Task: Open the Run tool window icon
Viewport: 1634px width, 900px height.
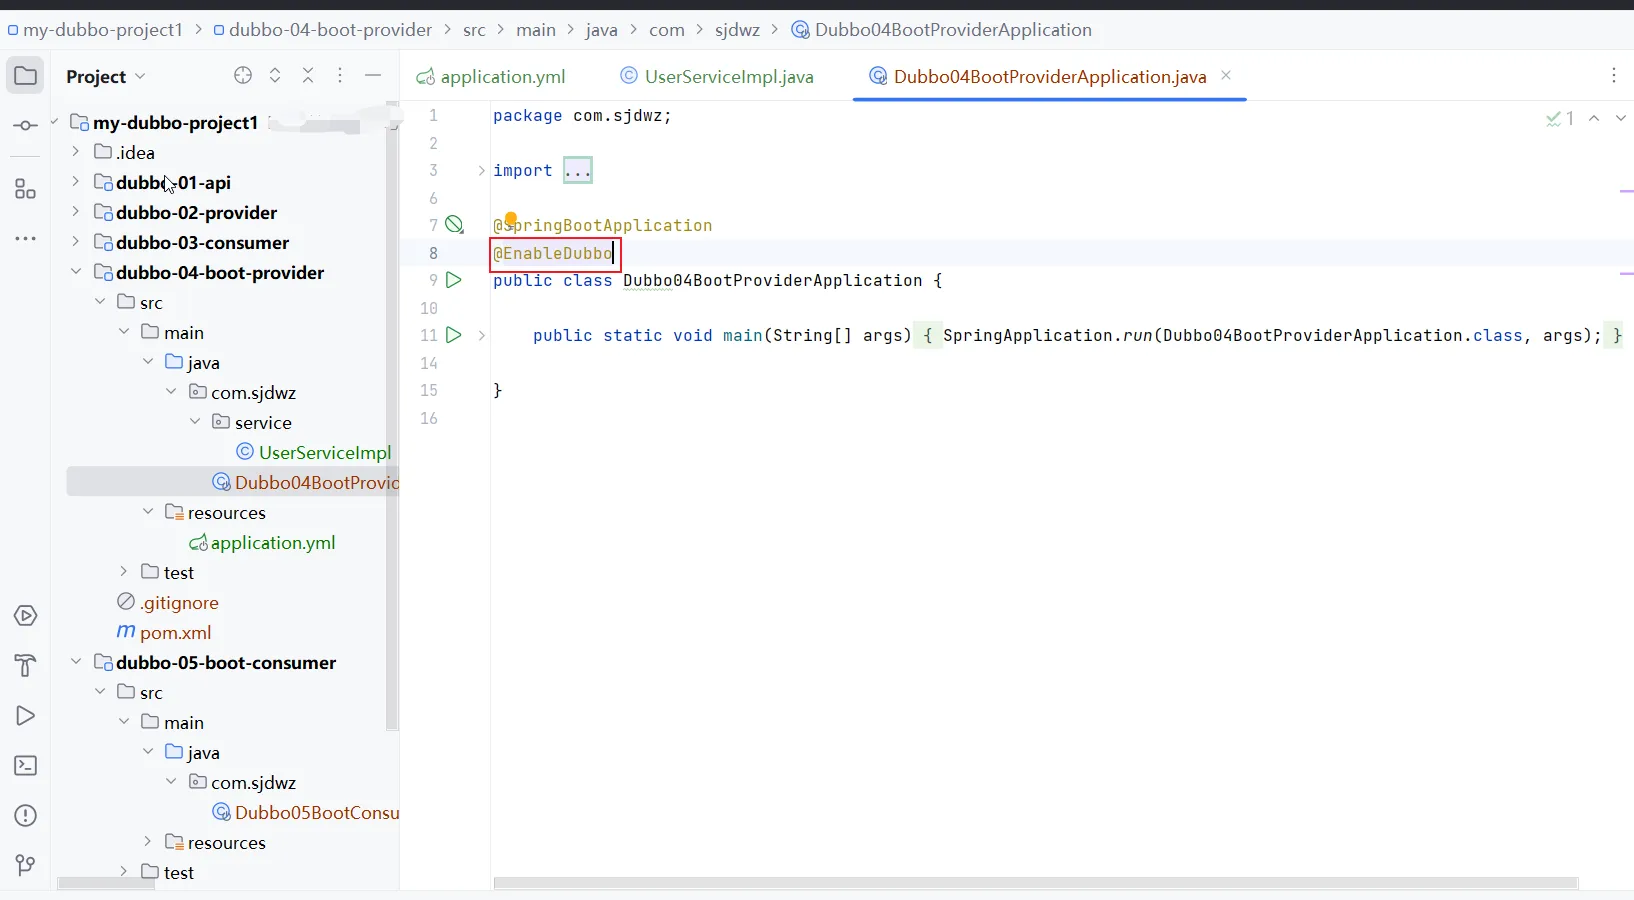Action: pos(26,716)
